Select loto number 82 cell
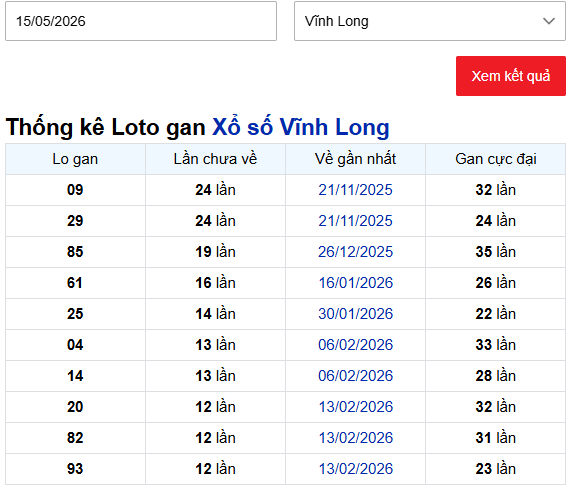The width and height of the screenshot is (572, 488). (75, 438)
